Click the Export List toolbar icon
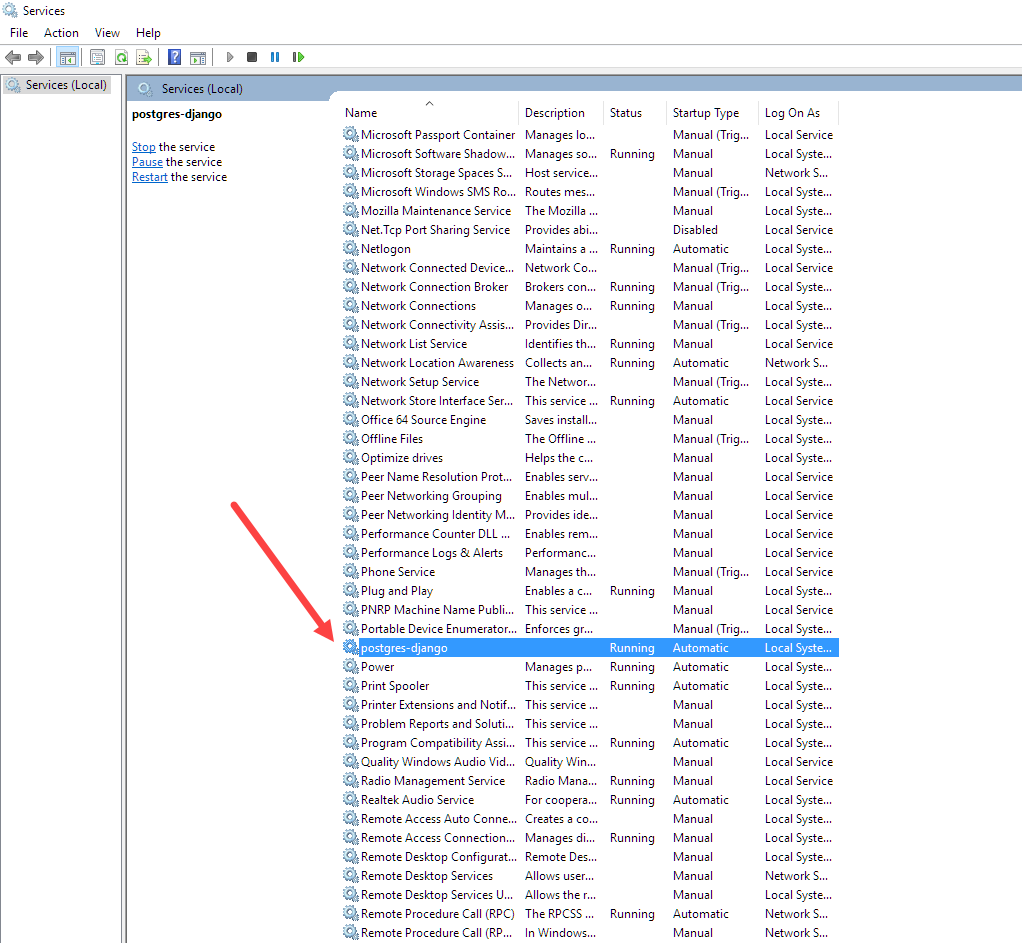This screenshot has width=1022, height=943. [x=144, y=57]
